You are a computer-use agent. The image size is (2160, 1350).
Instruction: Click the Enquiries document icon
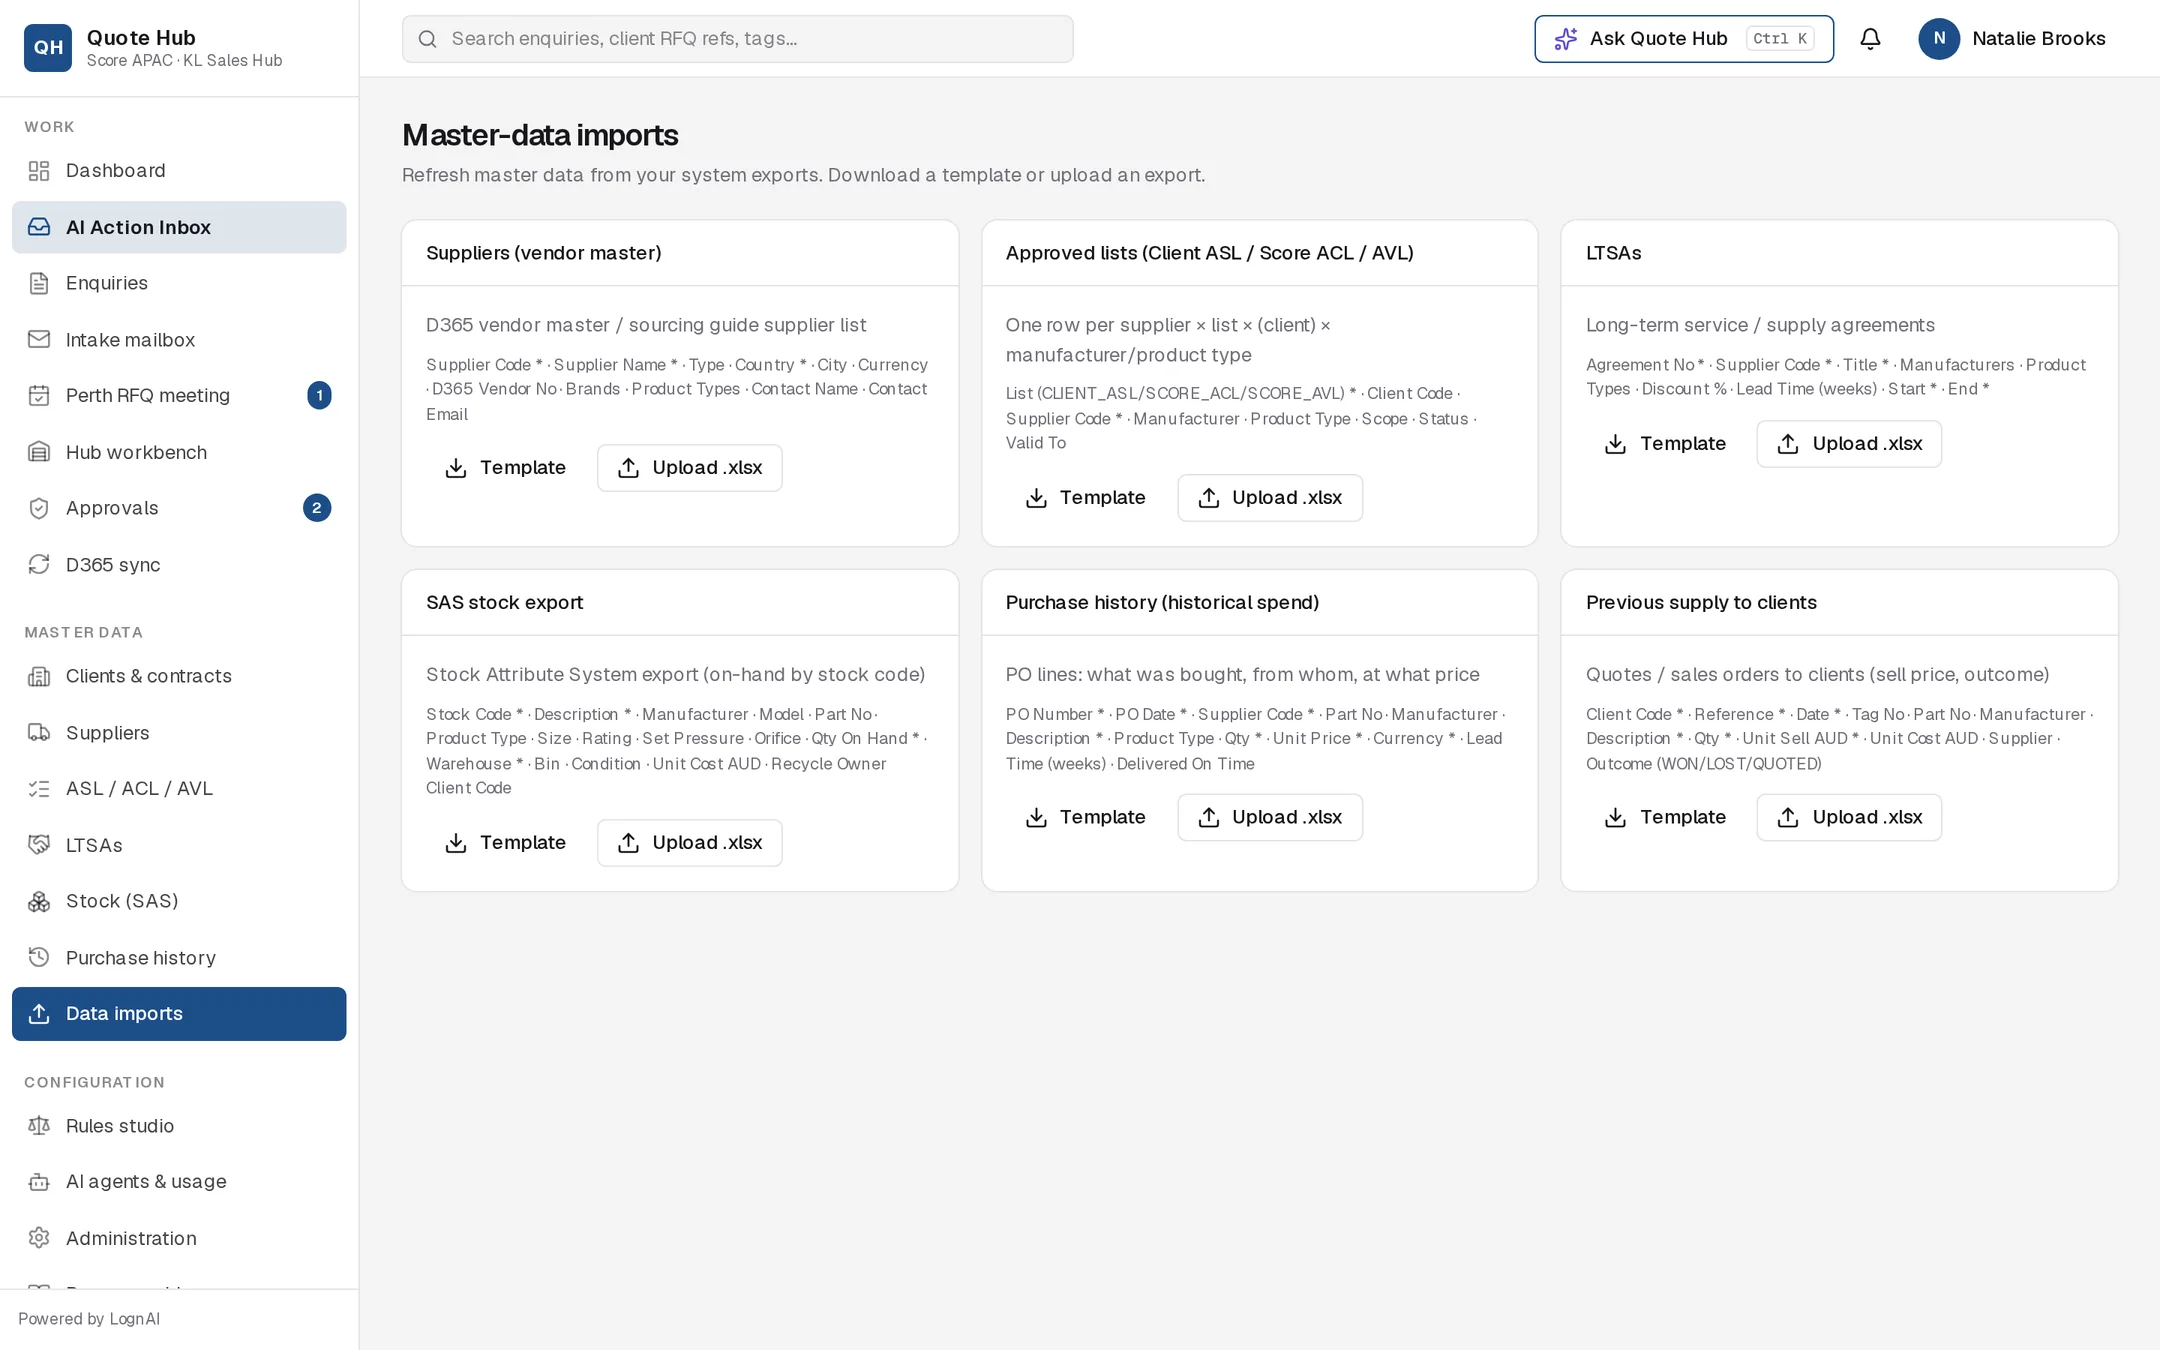tap(39, 283)
